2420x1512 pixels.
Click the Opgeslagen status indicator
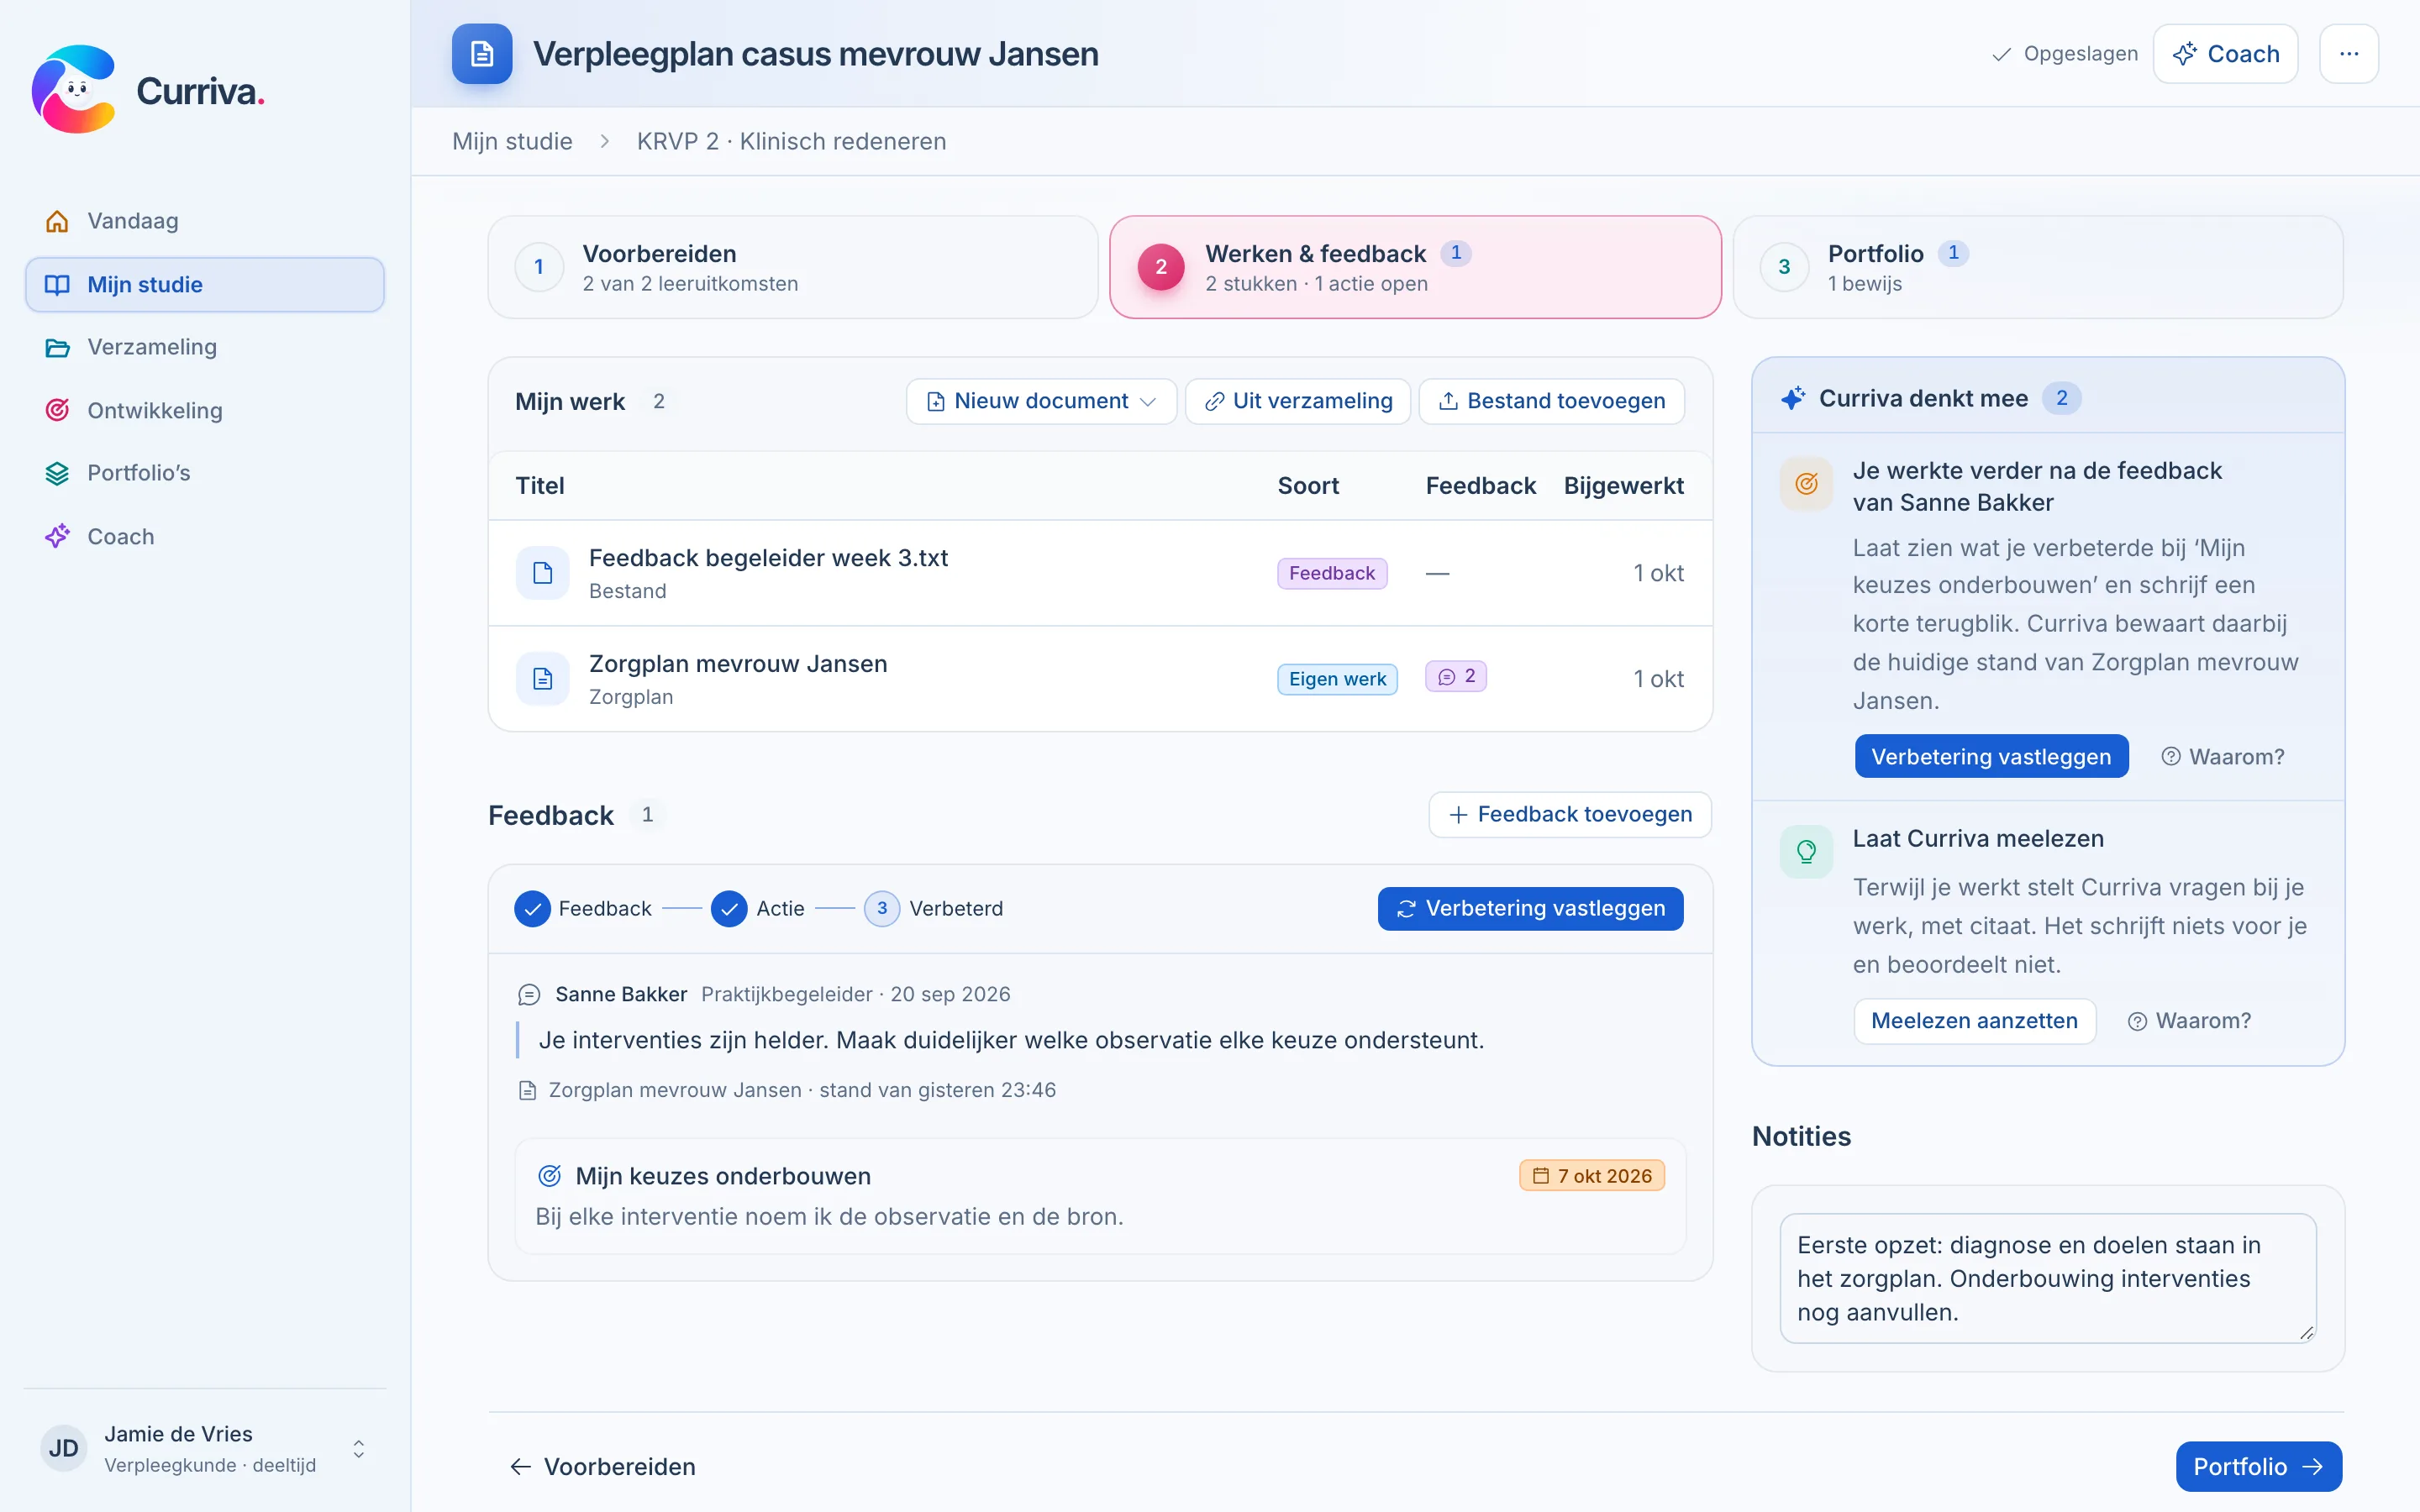pyautogui.click(x=2064, y=54)
